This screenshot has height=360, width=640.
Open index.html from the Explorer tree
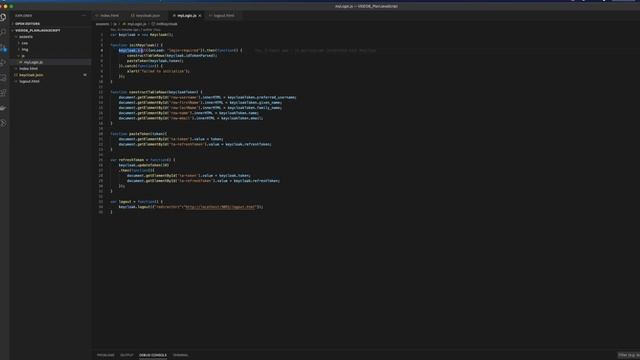tap(28, 69)
